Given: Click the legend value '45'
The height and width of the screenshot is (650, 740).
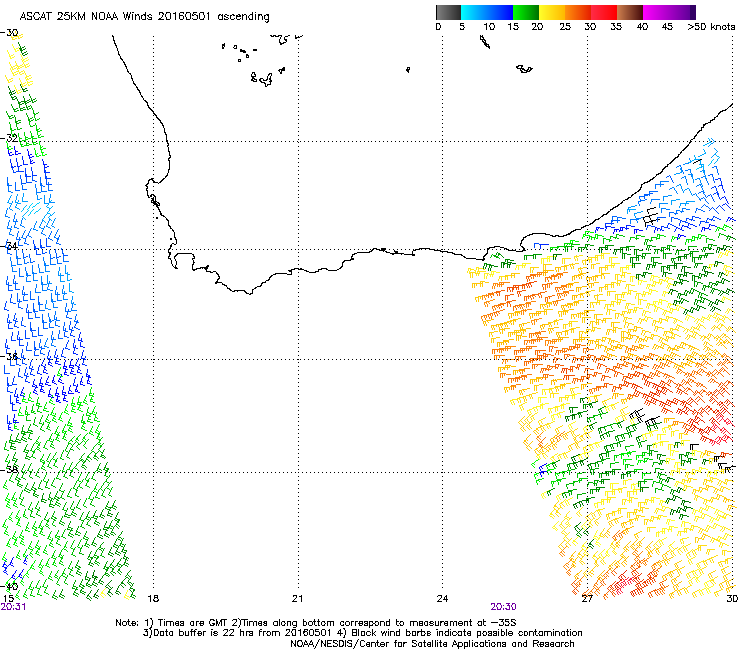Looking at the screenshot, I should pyautogui.click(x=667, y=27).
